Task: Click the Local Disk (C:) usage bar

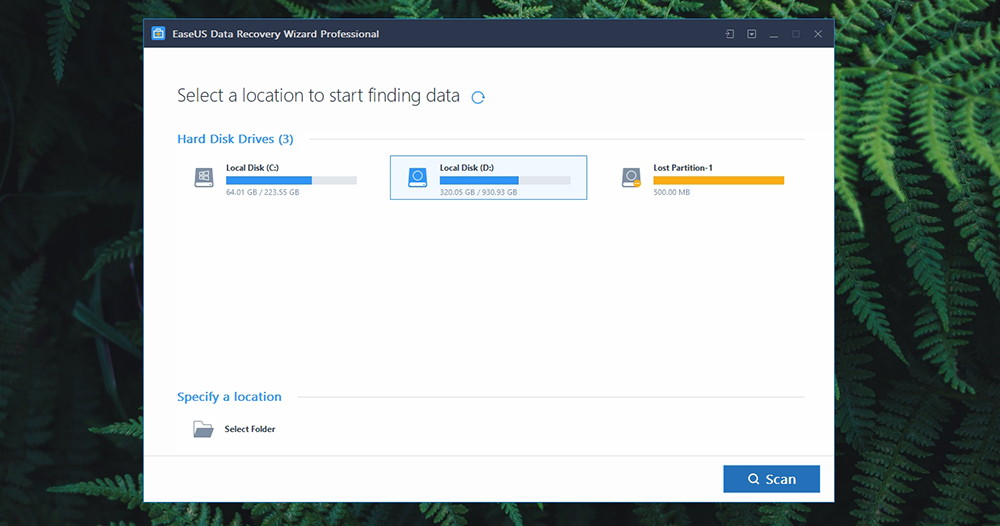Action: (291, 180)
